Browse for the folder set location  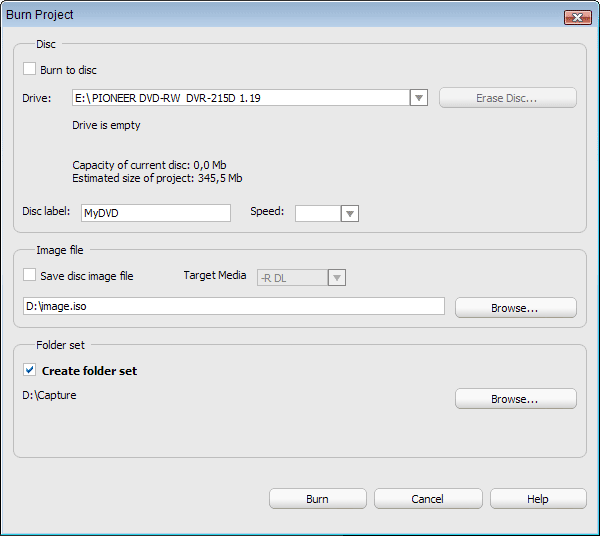[x=516, y=399]
